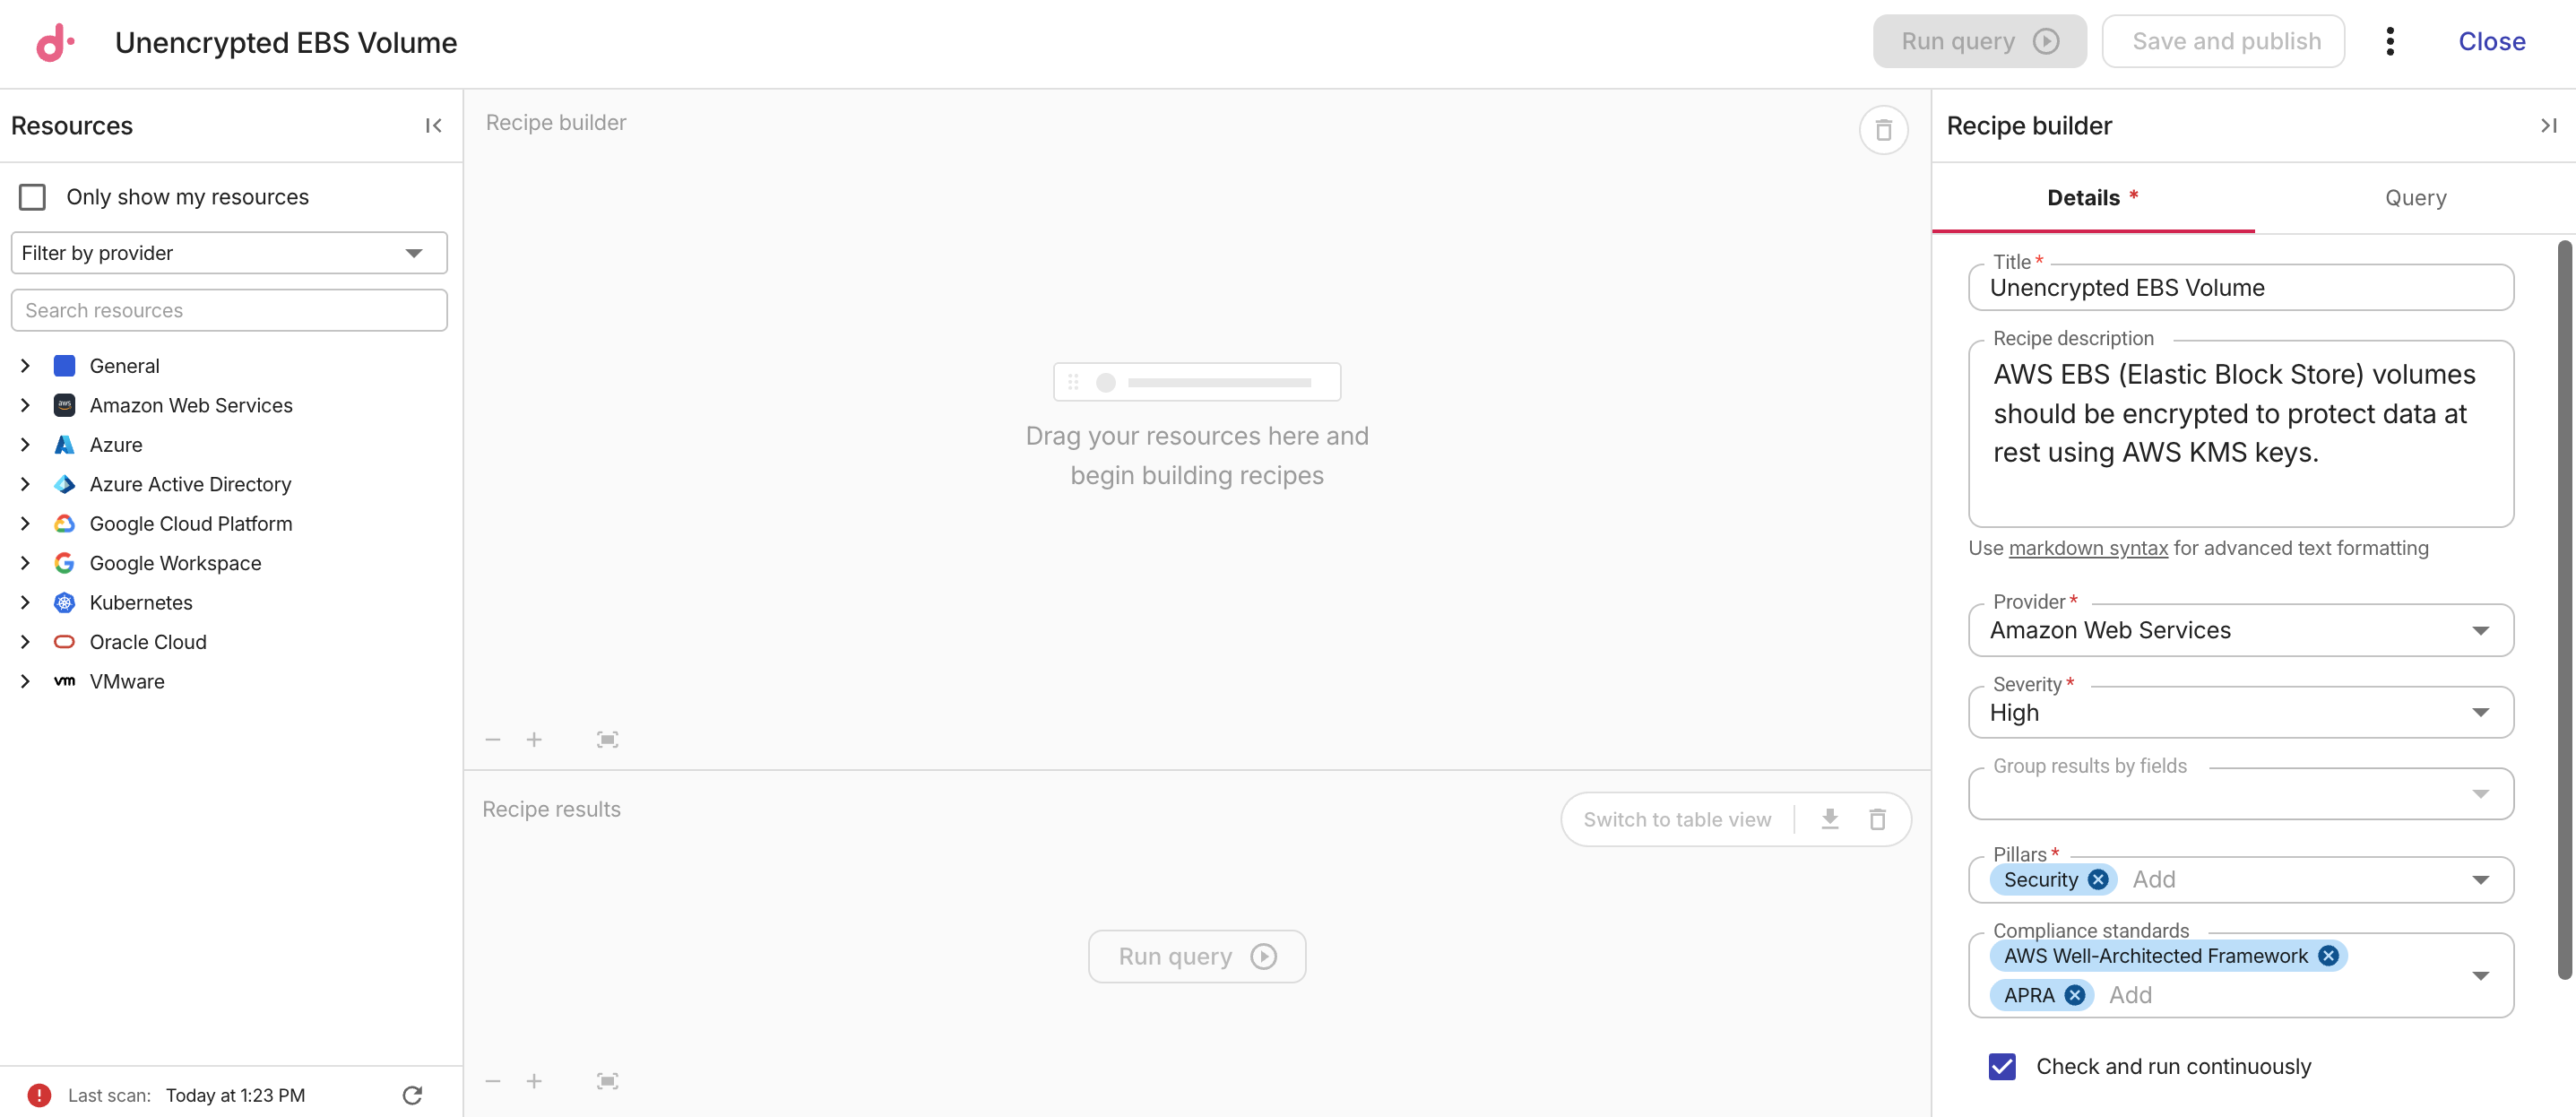Screen dimensions: 2576x1117
Task: Click the Amazon Web Services icon
Action: pos(64,405)
